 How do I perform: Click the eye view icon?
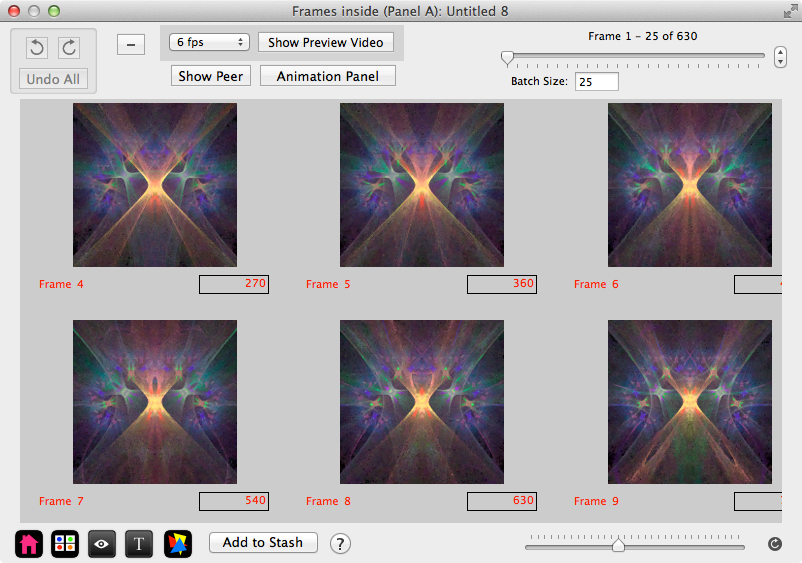click(102, 544)
